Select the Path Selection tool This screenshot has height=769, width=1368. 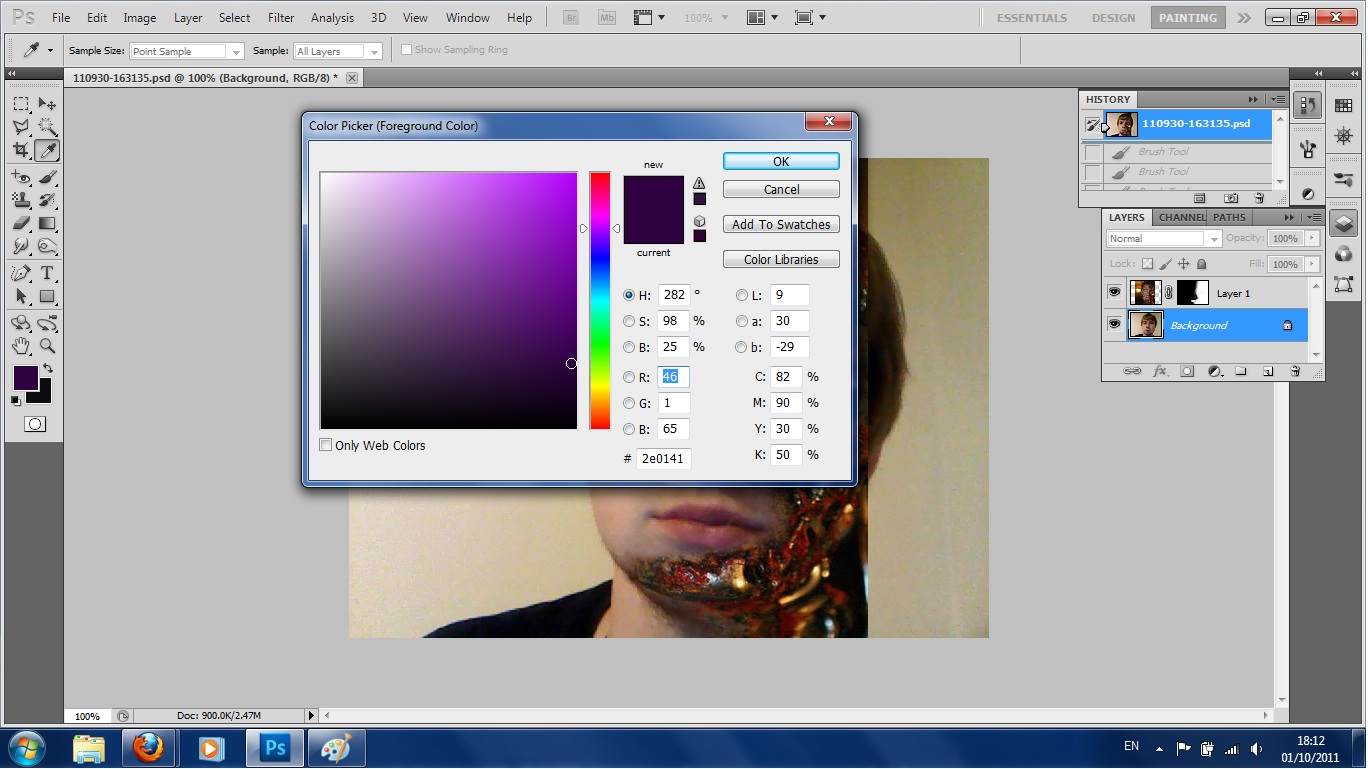[x=21, y=296]
